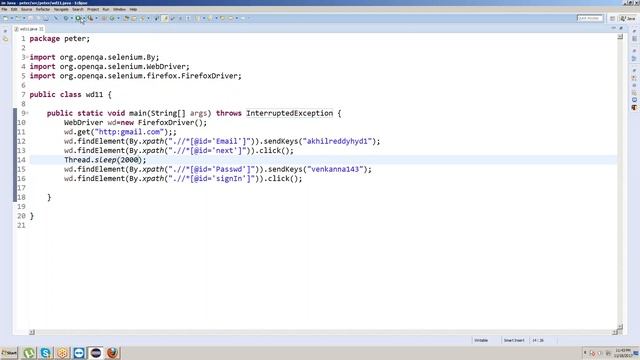Screen dimensions: 640x360
Task: Click the "http:gmail.com" string
Action: tap(129, 132)
